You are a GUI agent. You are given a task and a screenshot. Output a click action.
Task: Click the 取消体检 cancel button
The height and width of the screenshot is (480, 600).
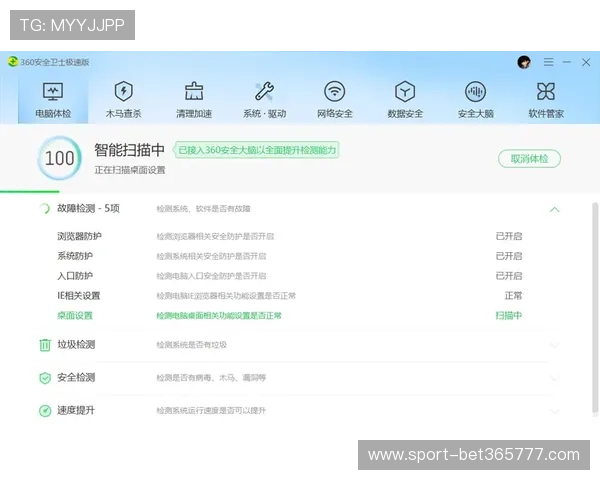[529, 158]
